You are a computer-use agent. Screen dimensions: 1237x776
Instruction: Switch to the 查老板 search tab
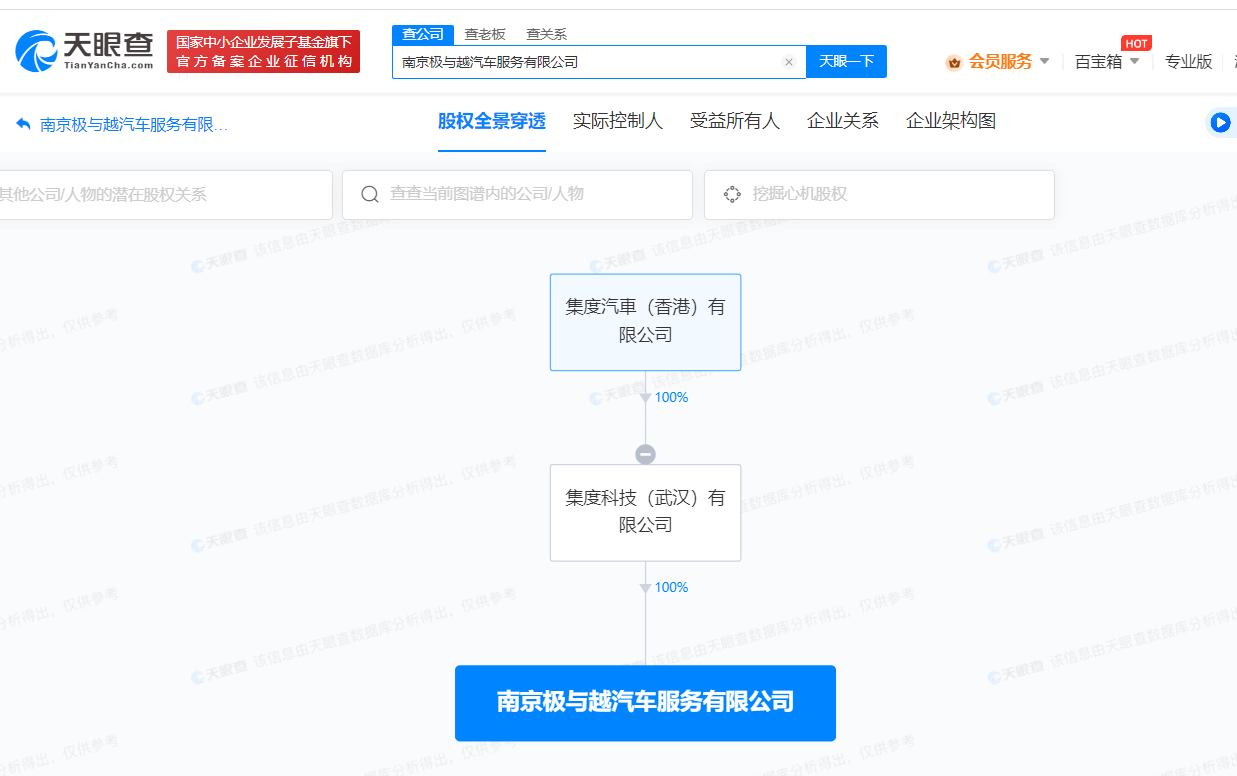click(x=485, y=34)
